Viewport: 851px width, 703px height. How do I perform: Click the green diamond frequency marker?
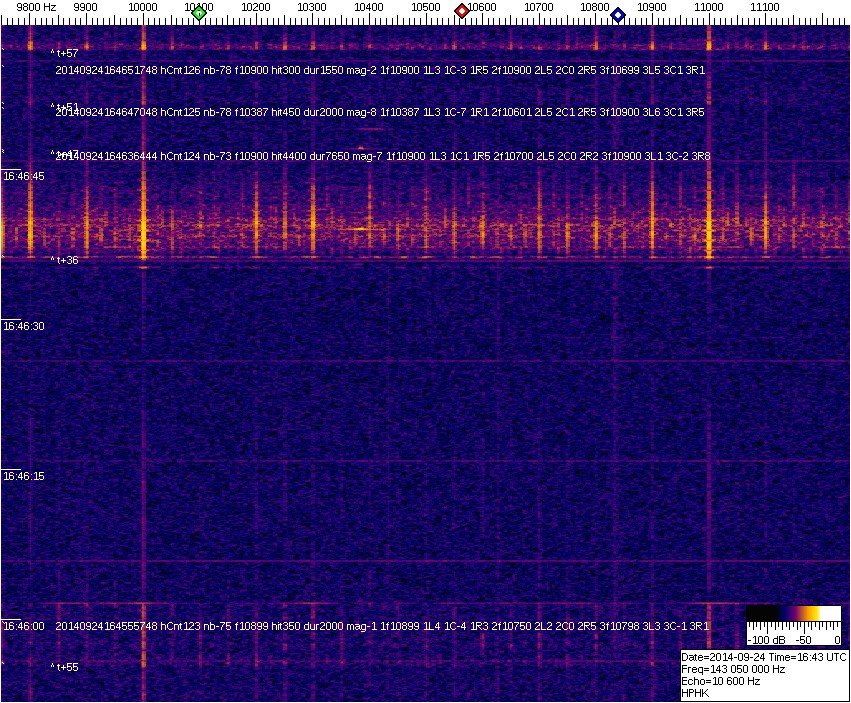point(199,13)
